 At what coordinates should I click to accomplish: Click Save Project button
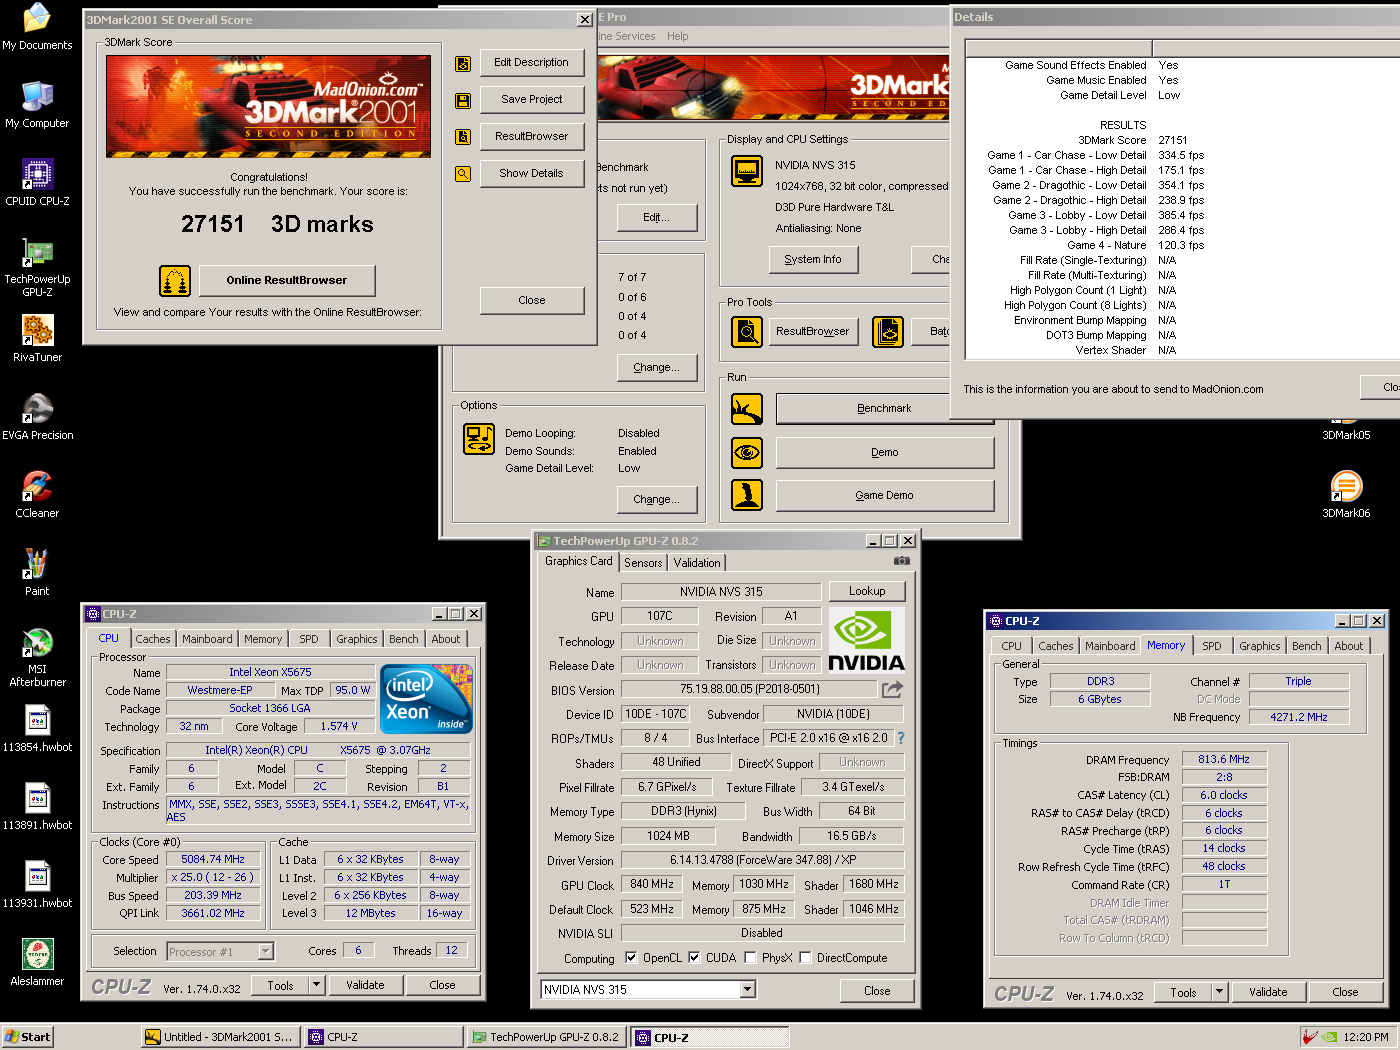click(x=532, y=100)
